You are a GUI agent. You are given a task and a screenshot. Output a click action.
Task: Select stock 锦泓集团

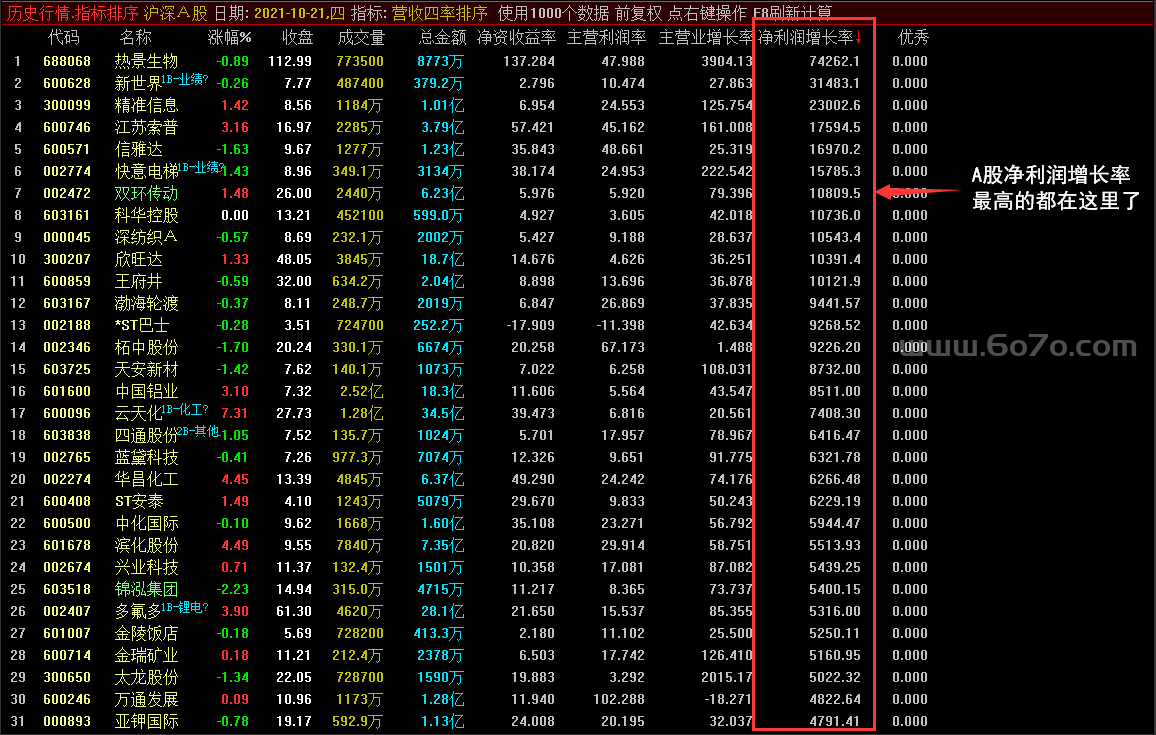(146, 590)
